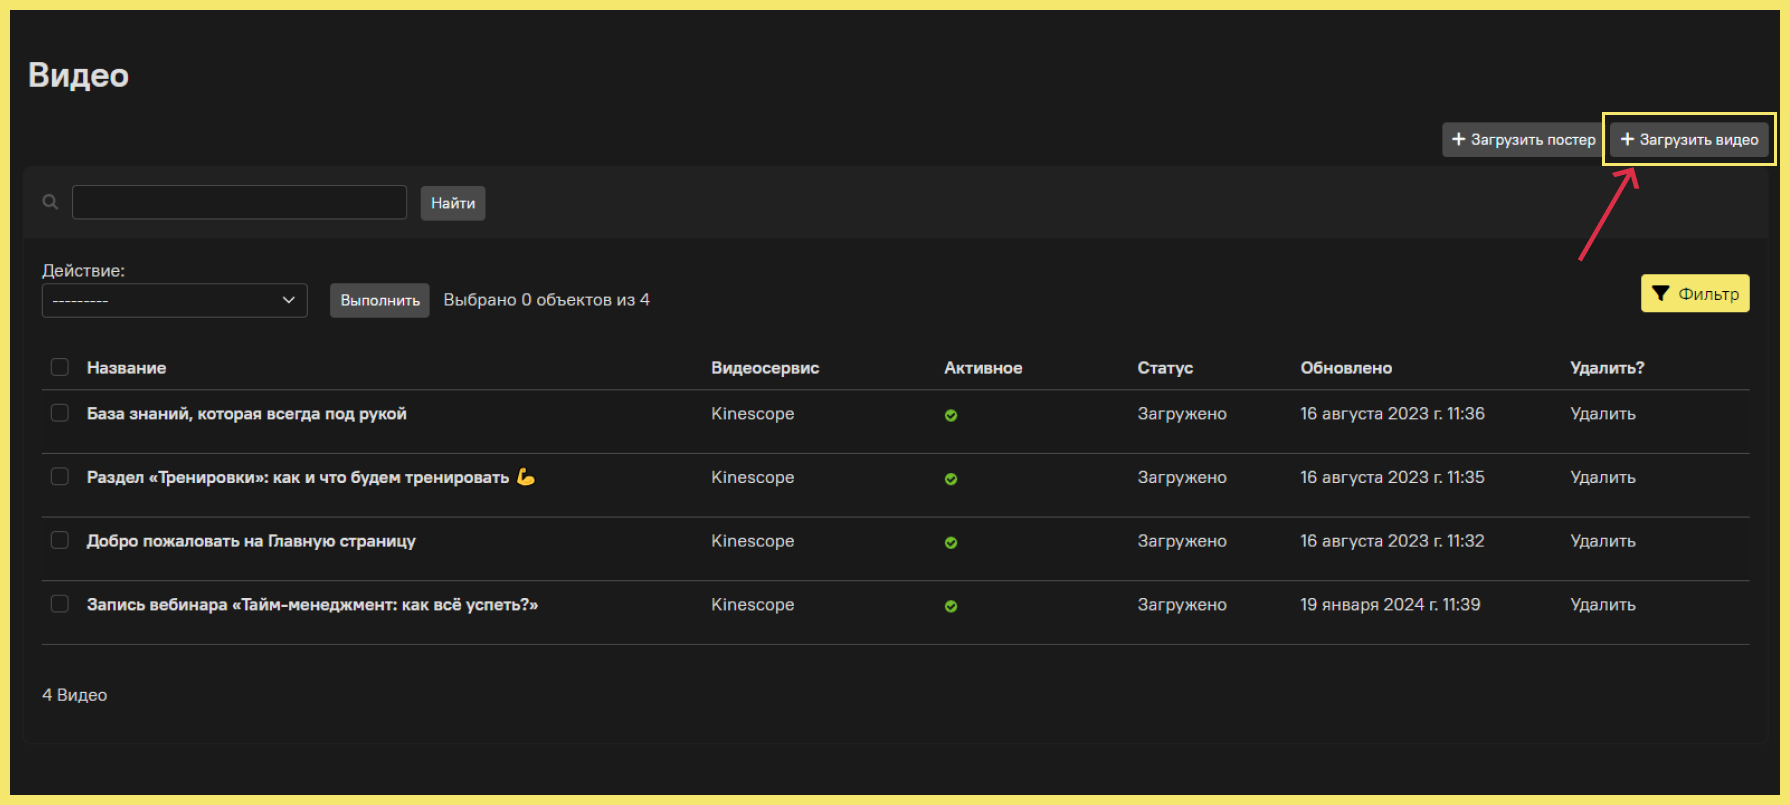Screen dimensions: 1790x805
Task: Click «Загружено» status in «Добро пожаловать» row
Action: tap(1182, 541)
